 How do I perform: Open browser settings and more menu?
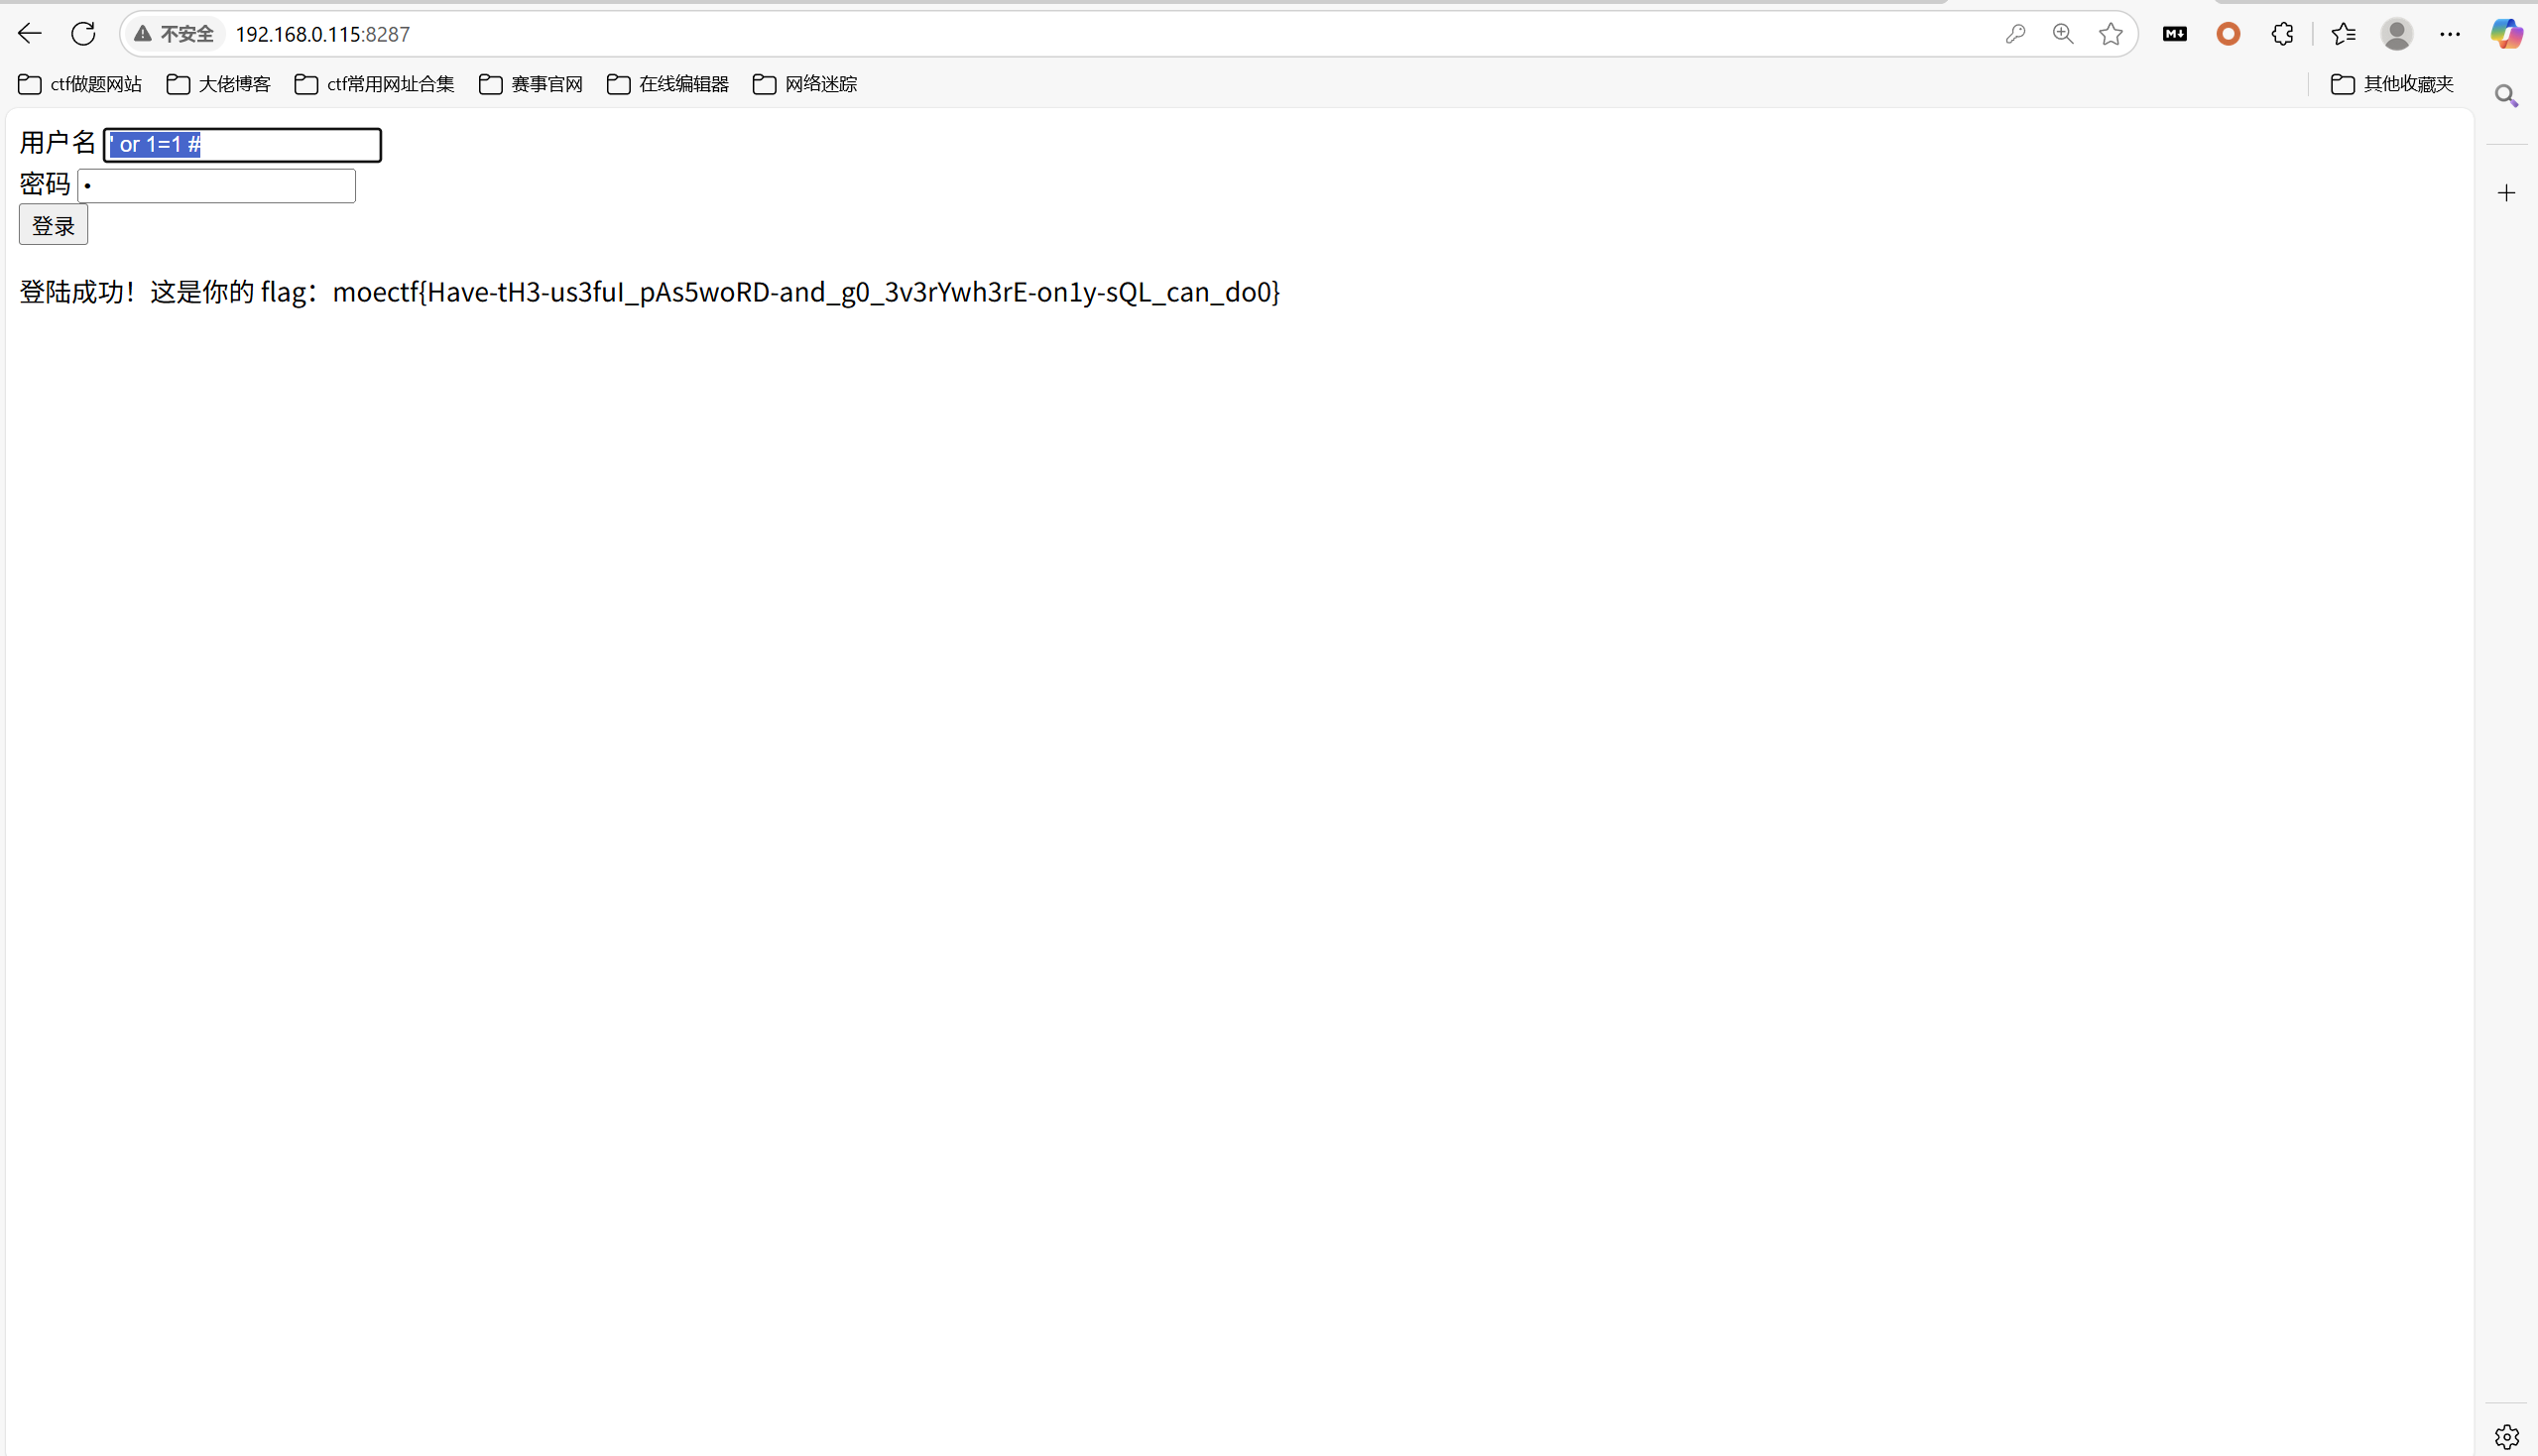click(x=2450, y=34)
